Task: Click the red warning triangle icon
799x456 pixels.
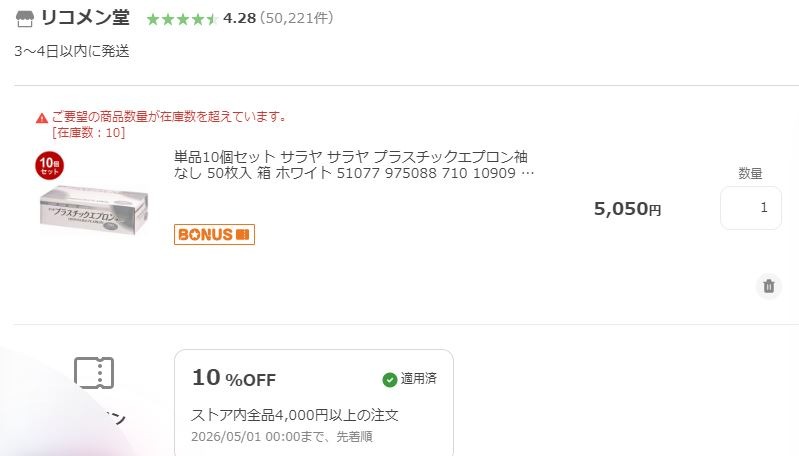Action: 42,118
